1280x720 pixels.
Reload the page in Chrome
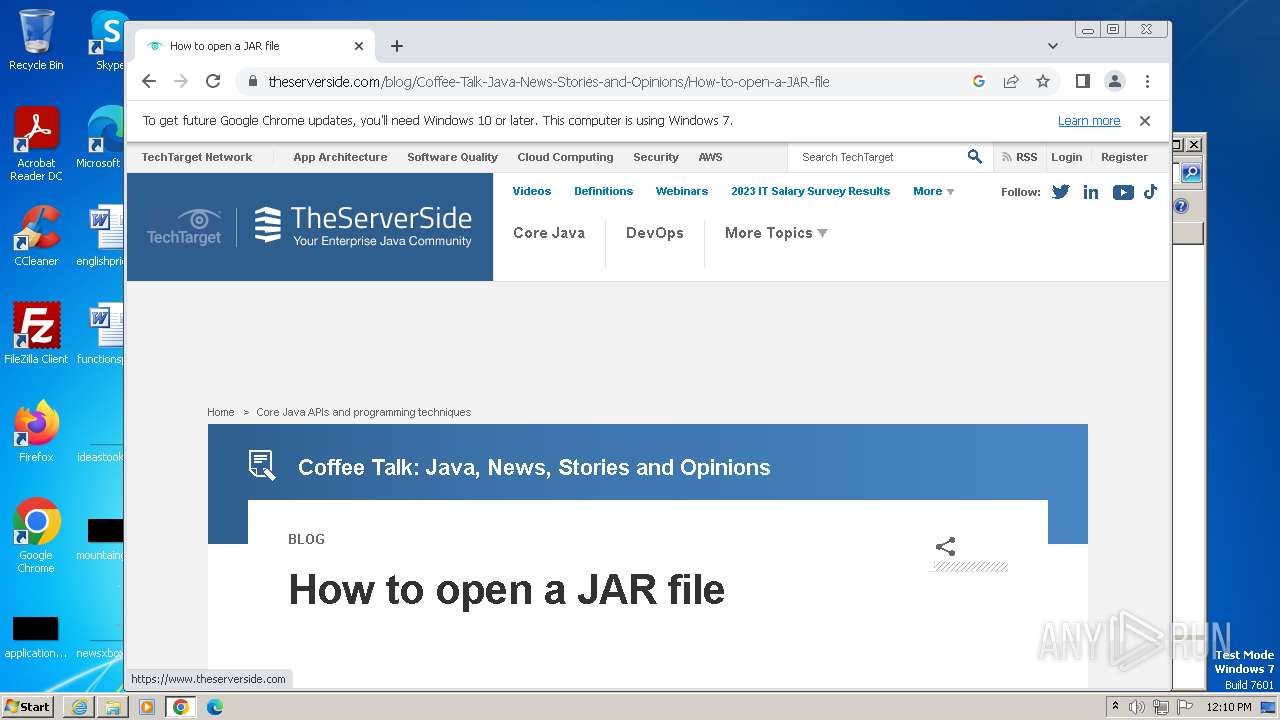[213, 82]
